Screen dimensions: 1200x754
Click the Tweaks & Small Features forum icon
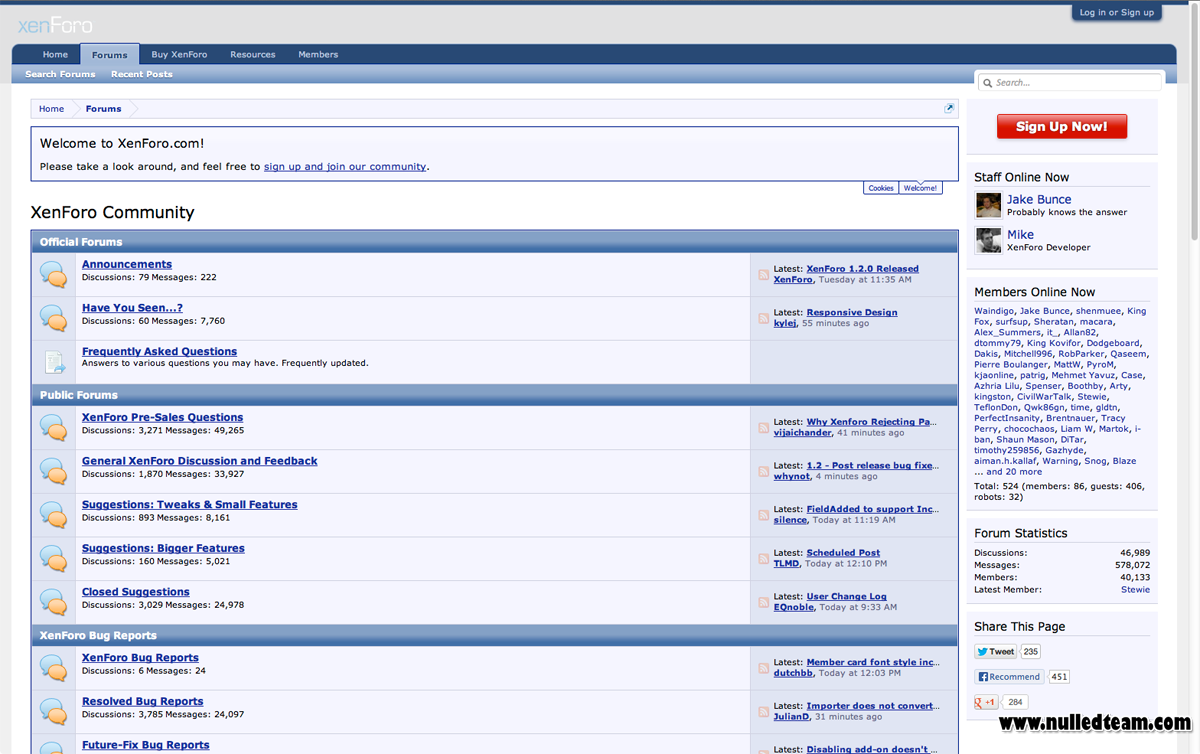click(x=53, y=515)
